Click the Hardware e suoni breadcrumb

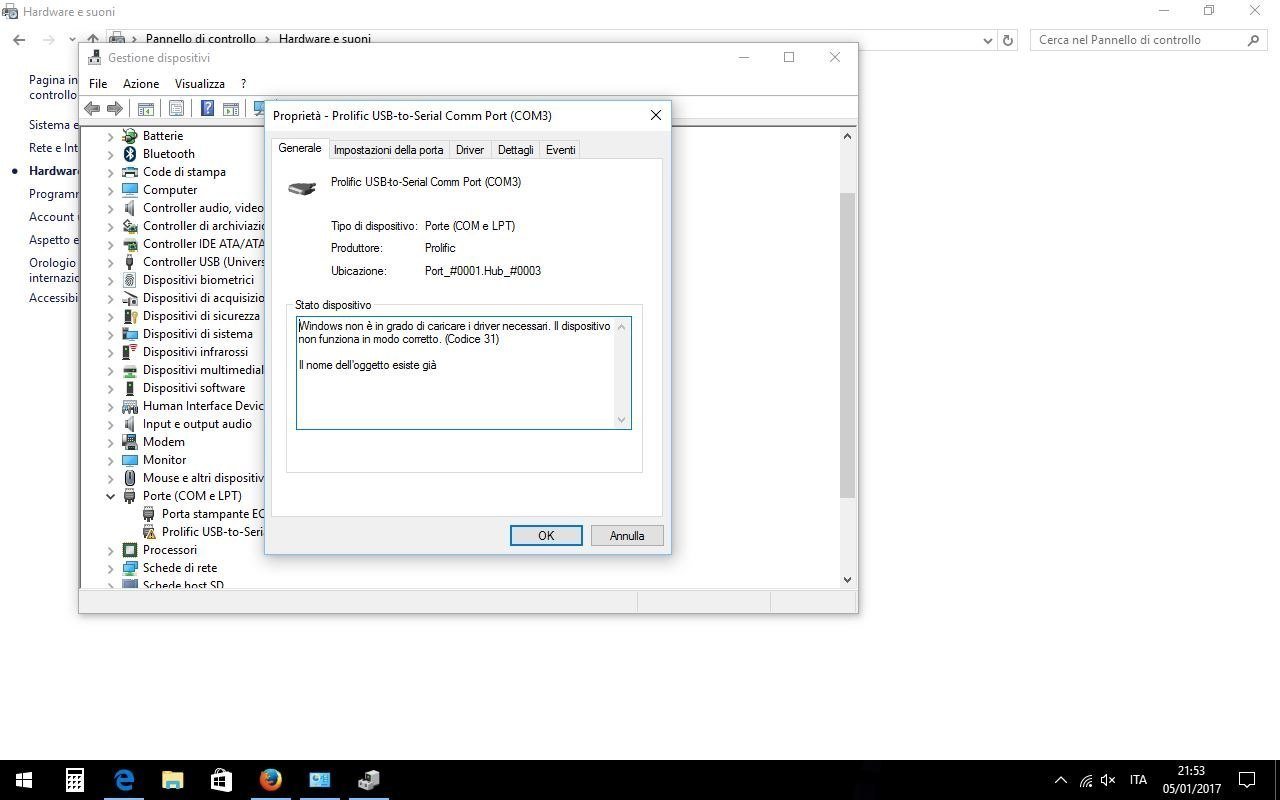coord(325,39)
